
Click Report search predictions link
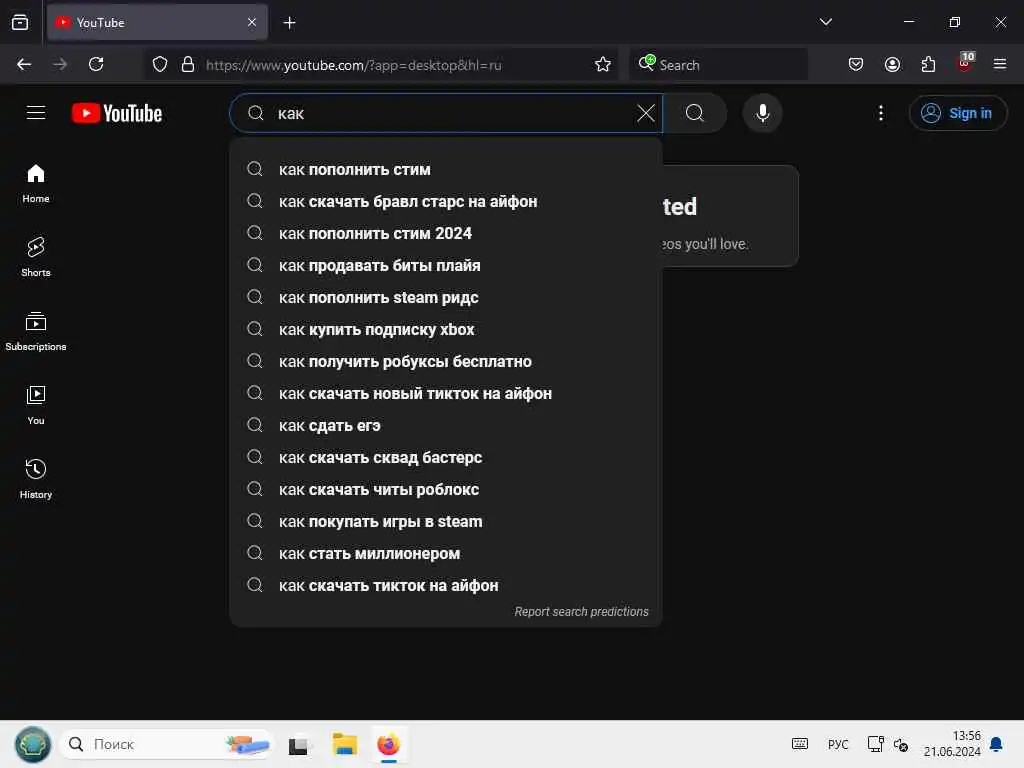point(581,611)
